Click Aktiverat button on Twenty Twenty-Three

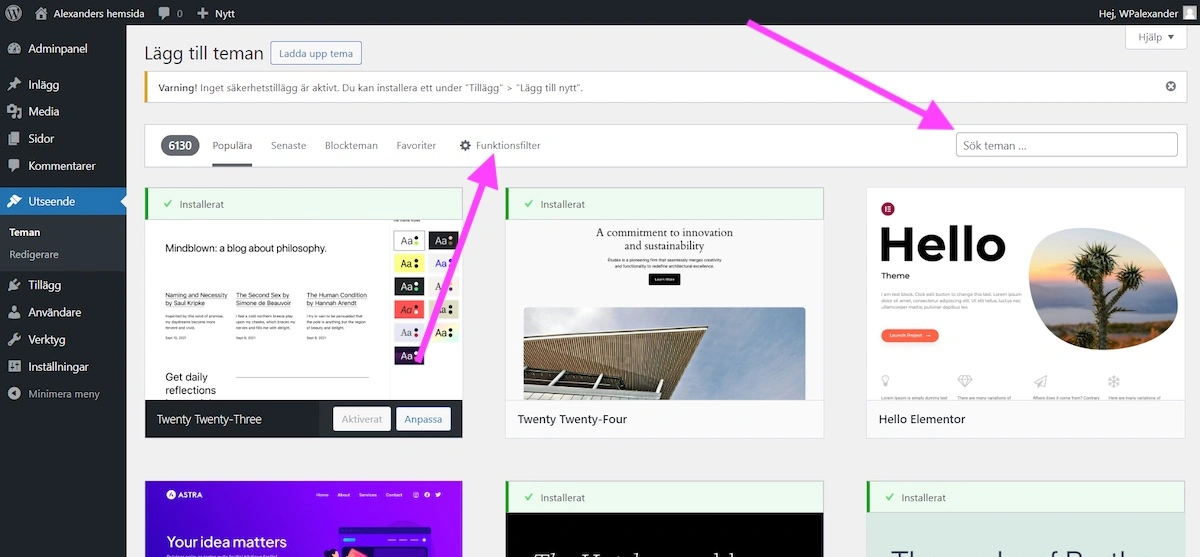(362, 419)
